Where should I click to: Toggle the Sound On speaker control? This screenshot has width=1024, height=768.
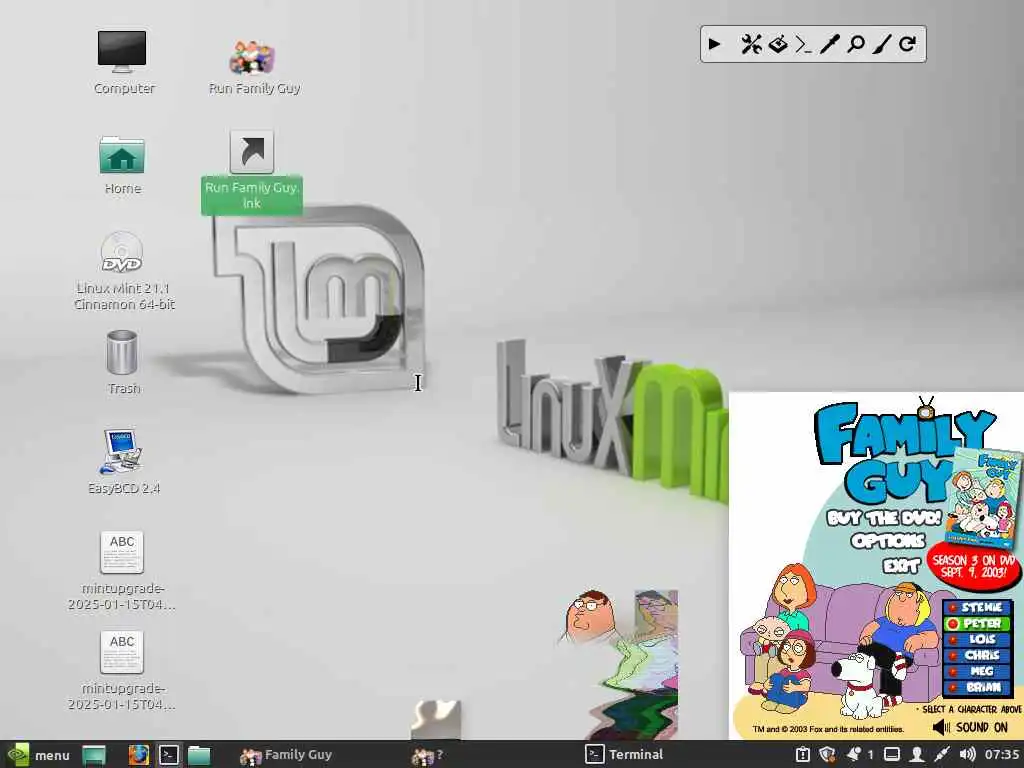pos(970,727)
